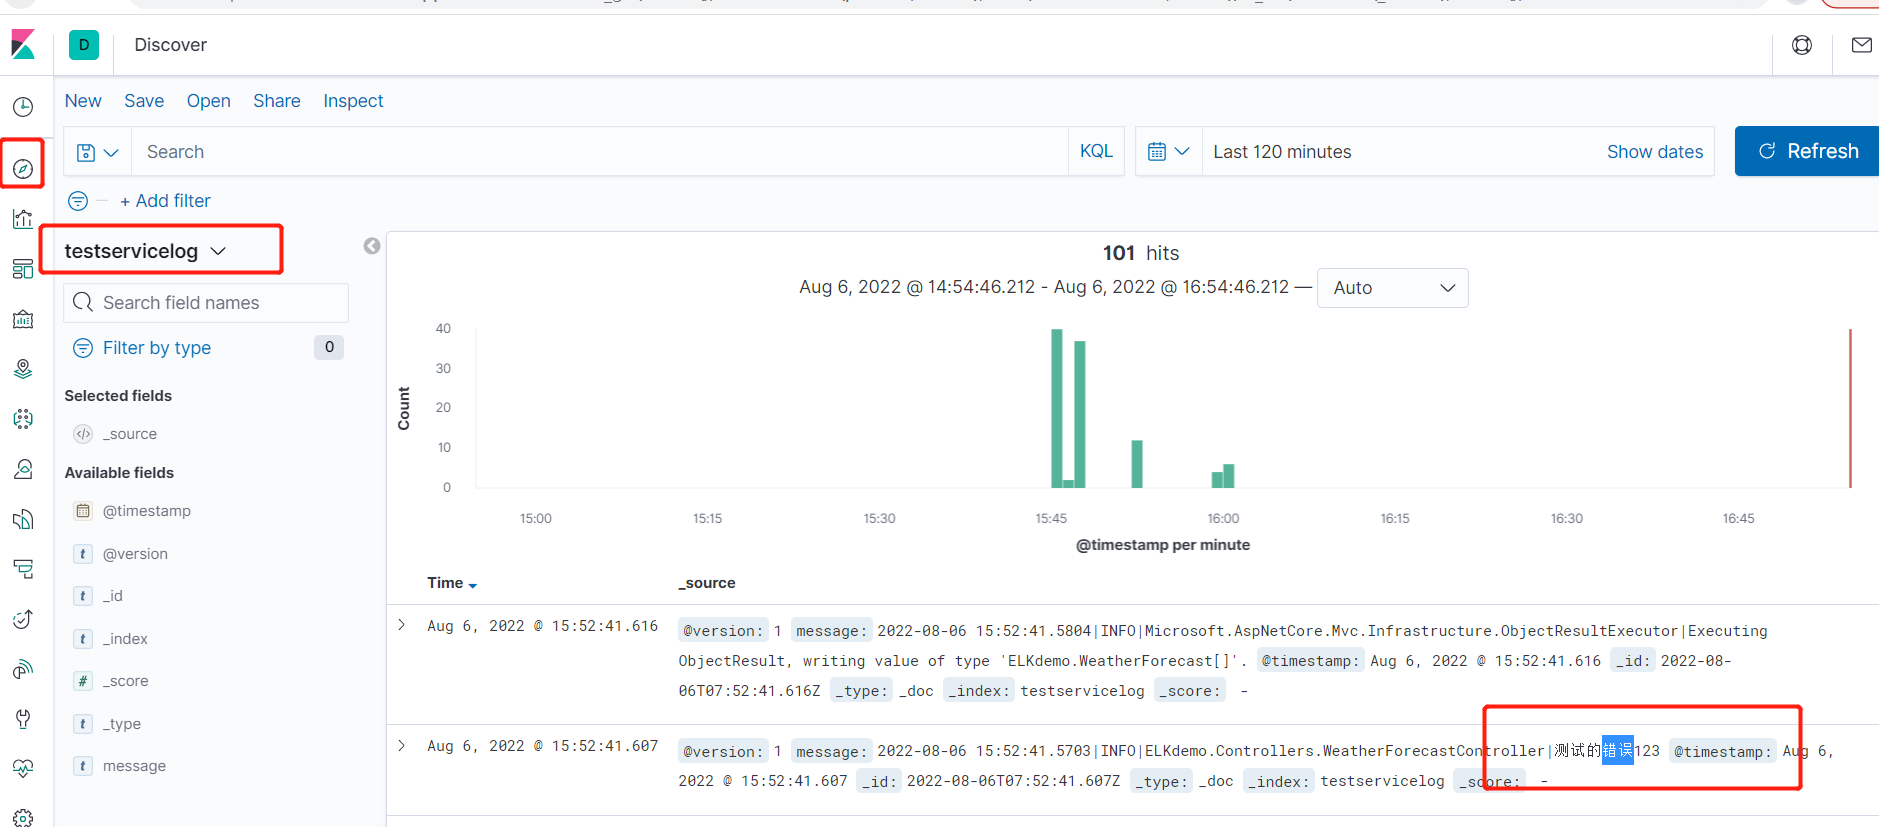Image resolution: width=1879 pixels, height=827 pixels.
Task: Open the help menu icon
Action: 1802,45
